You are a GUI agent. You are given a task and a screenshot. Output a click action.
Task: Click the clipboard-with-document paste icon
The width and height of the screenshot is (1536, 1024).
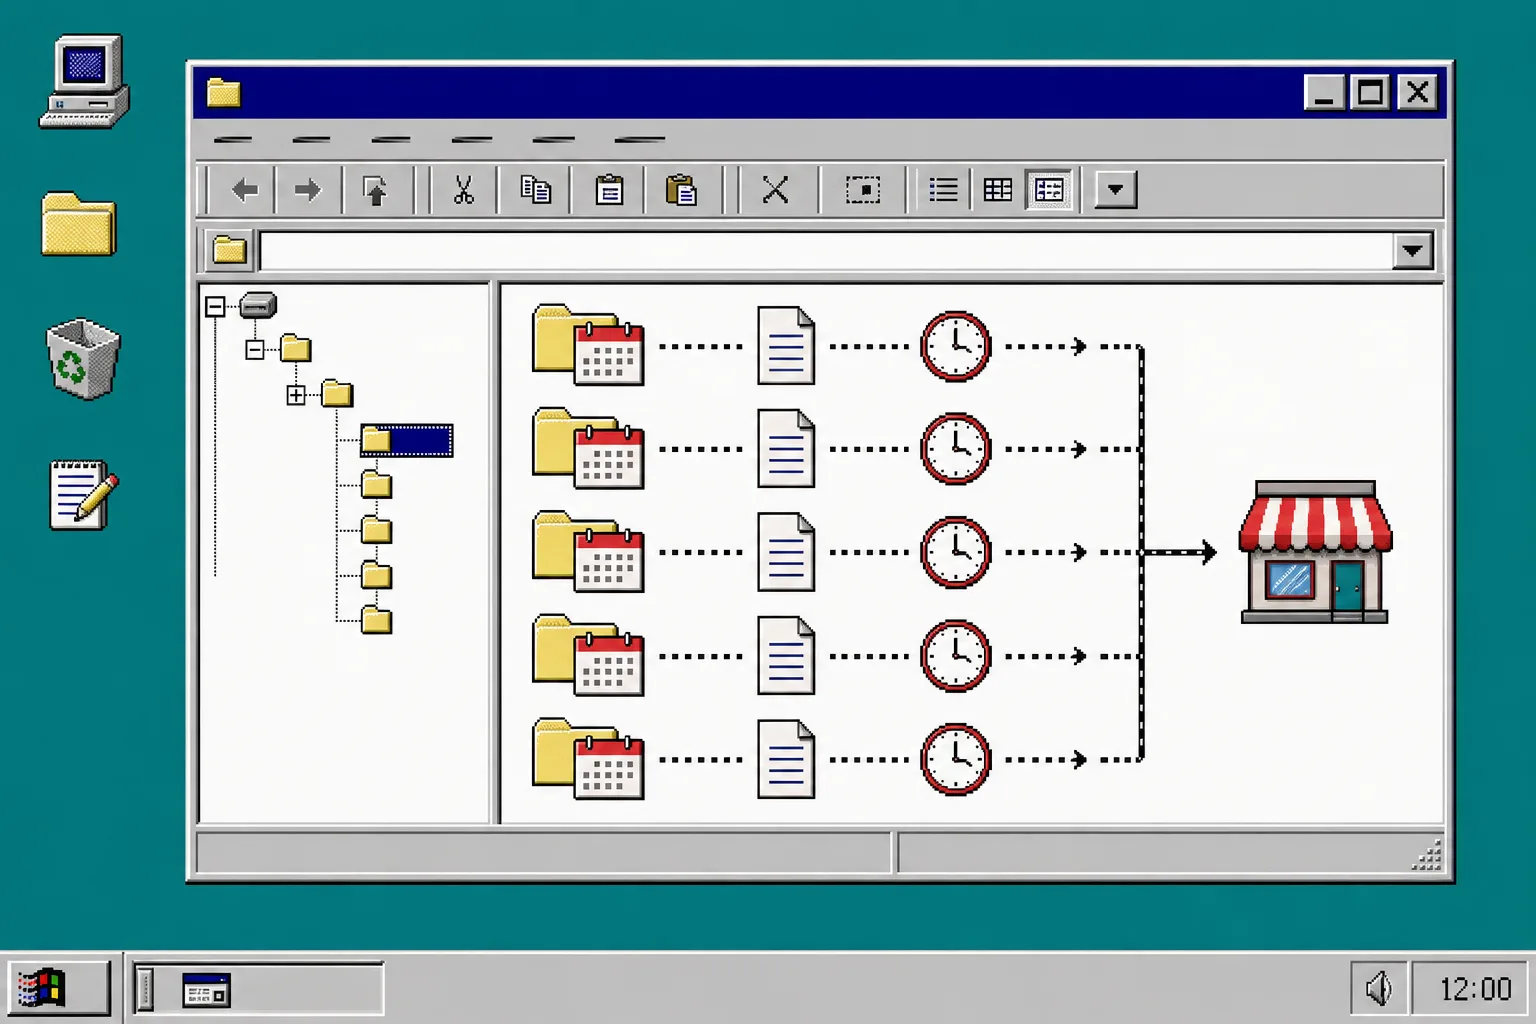(x=681, y=190)
